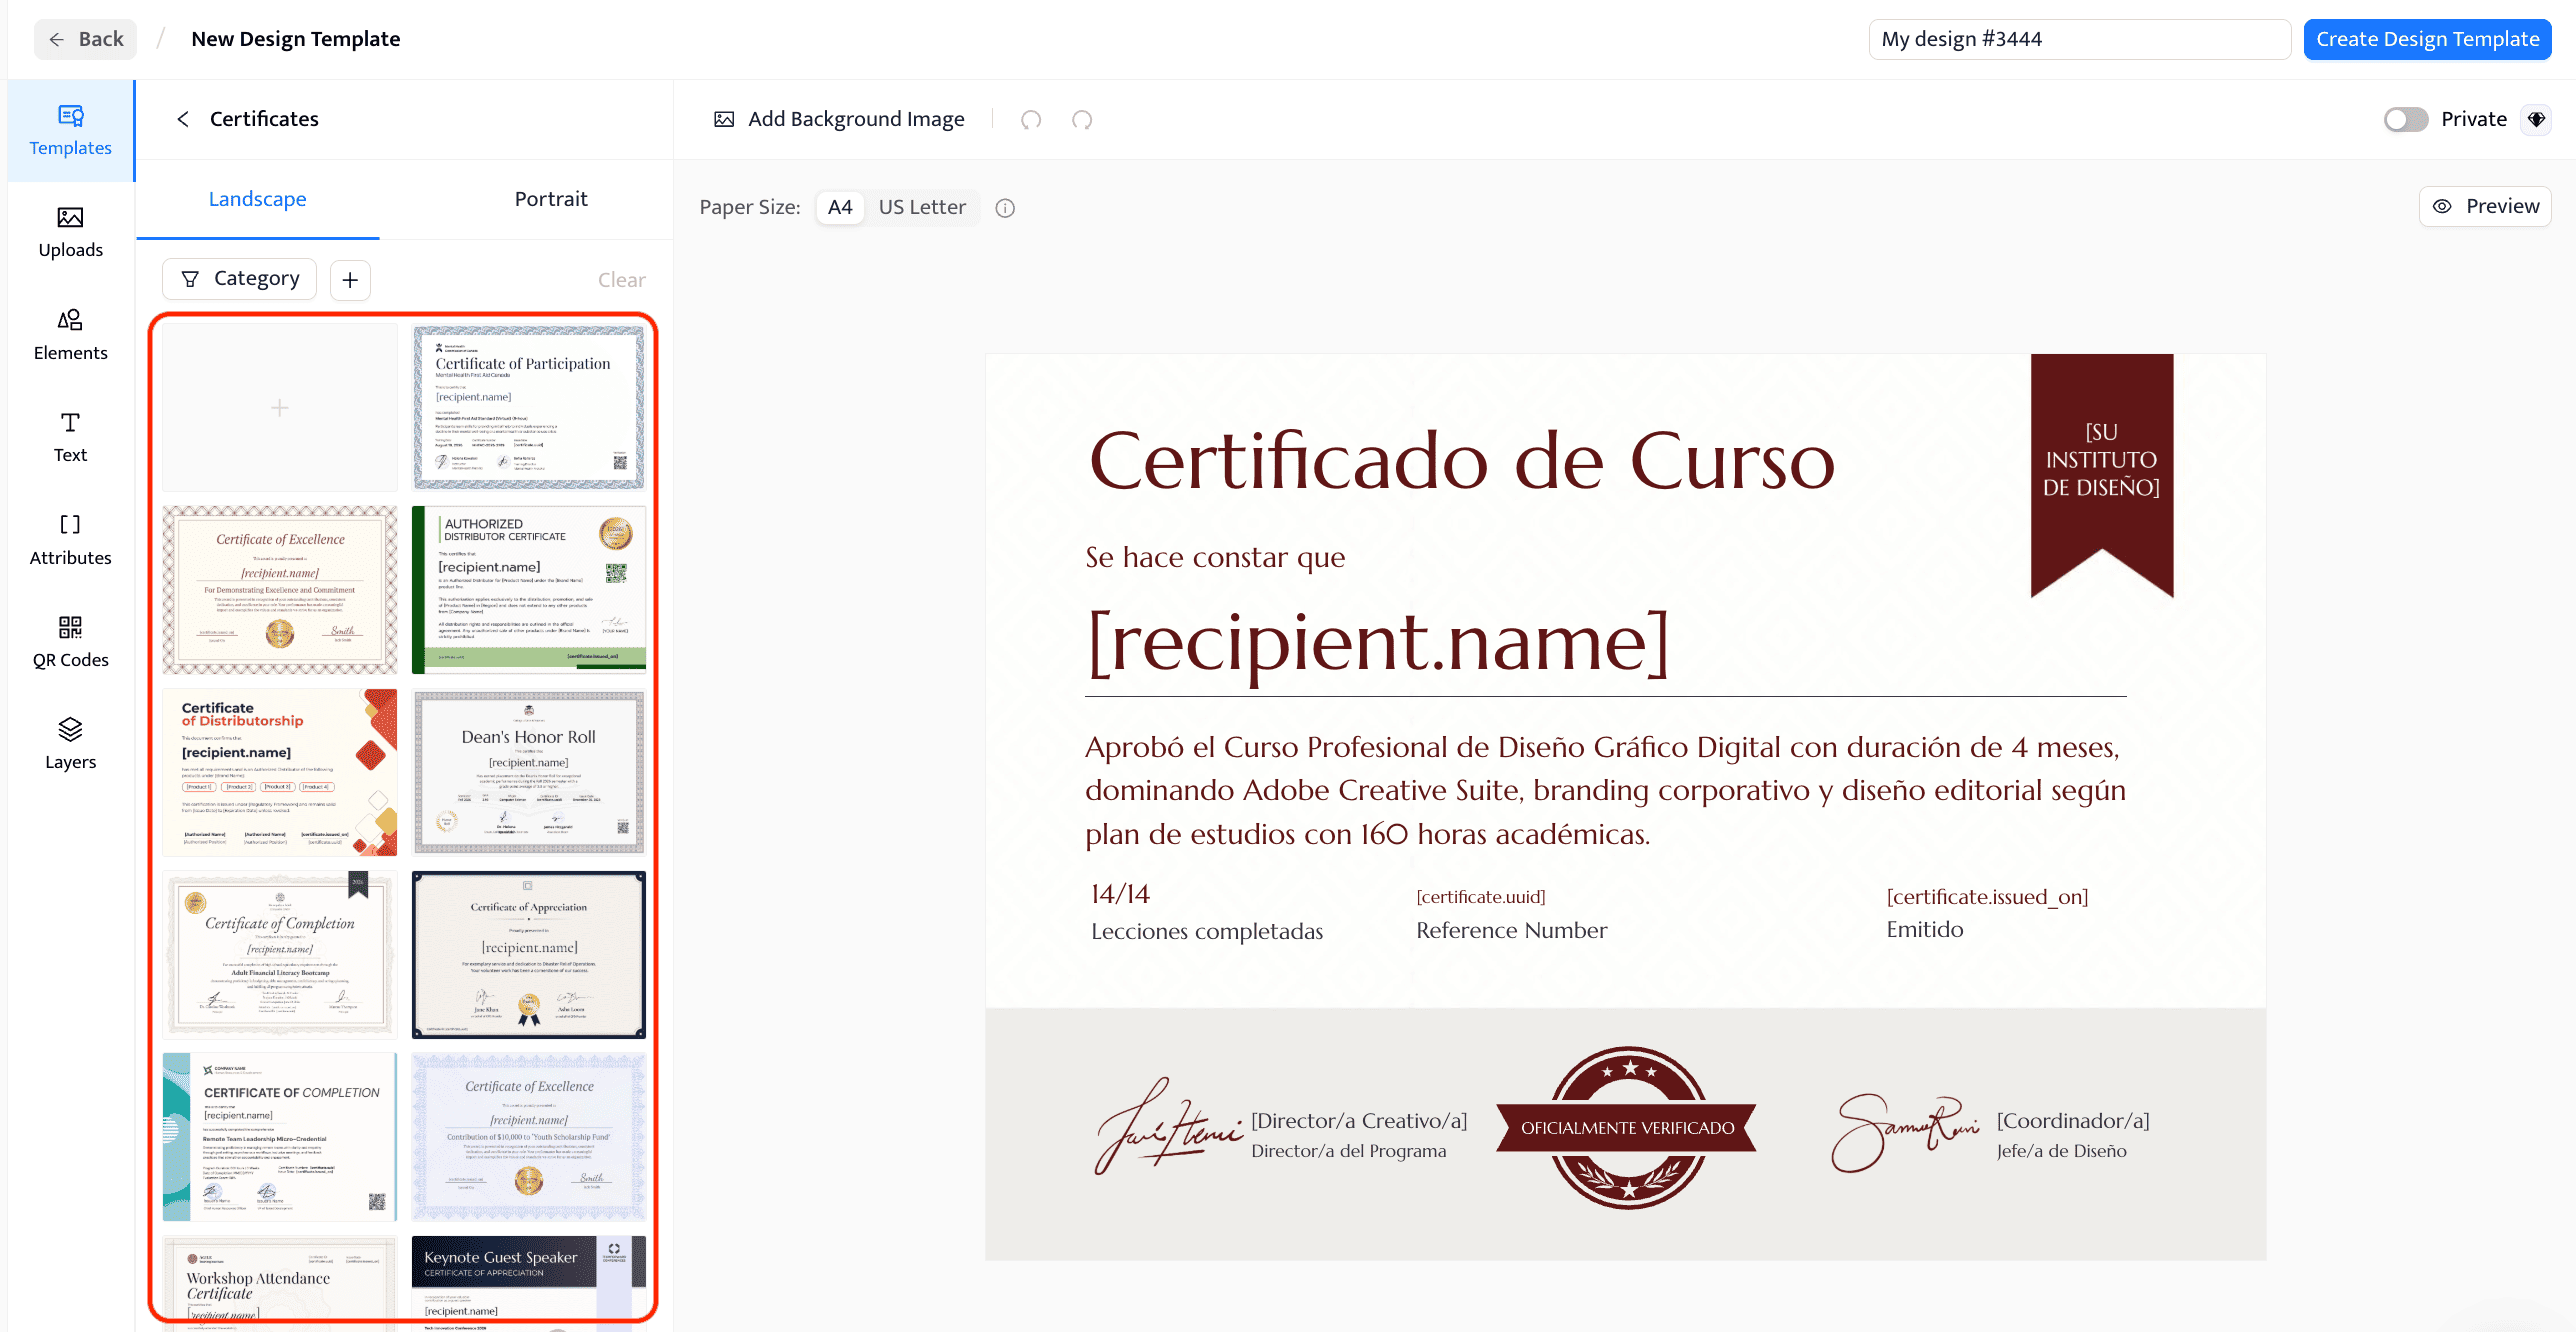The width and height of the screenshot is (2576, 1332).
Task: Open the Attributes sidebar panel
Action: pyautogui.click(x=70, y=540)
